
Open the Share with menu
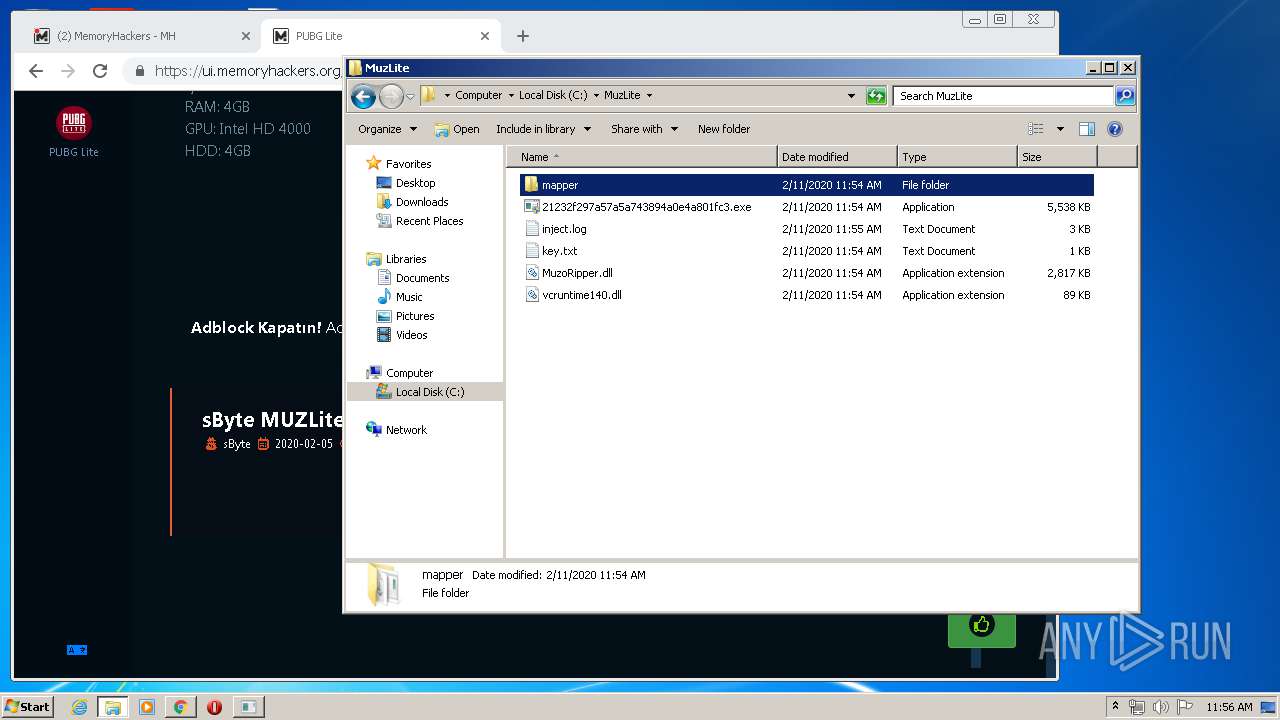coord(644,129)
